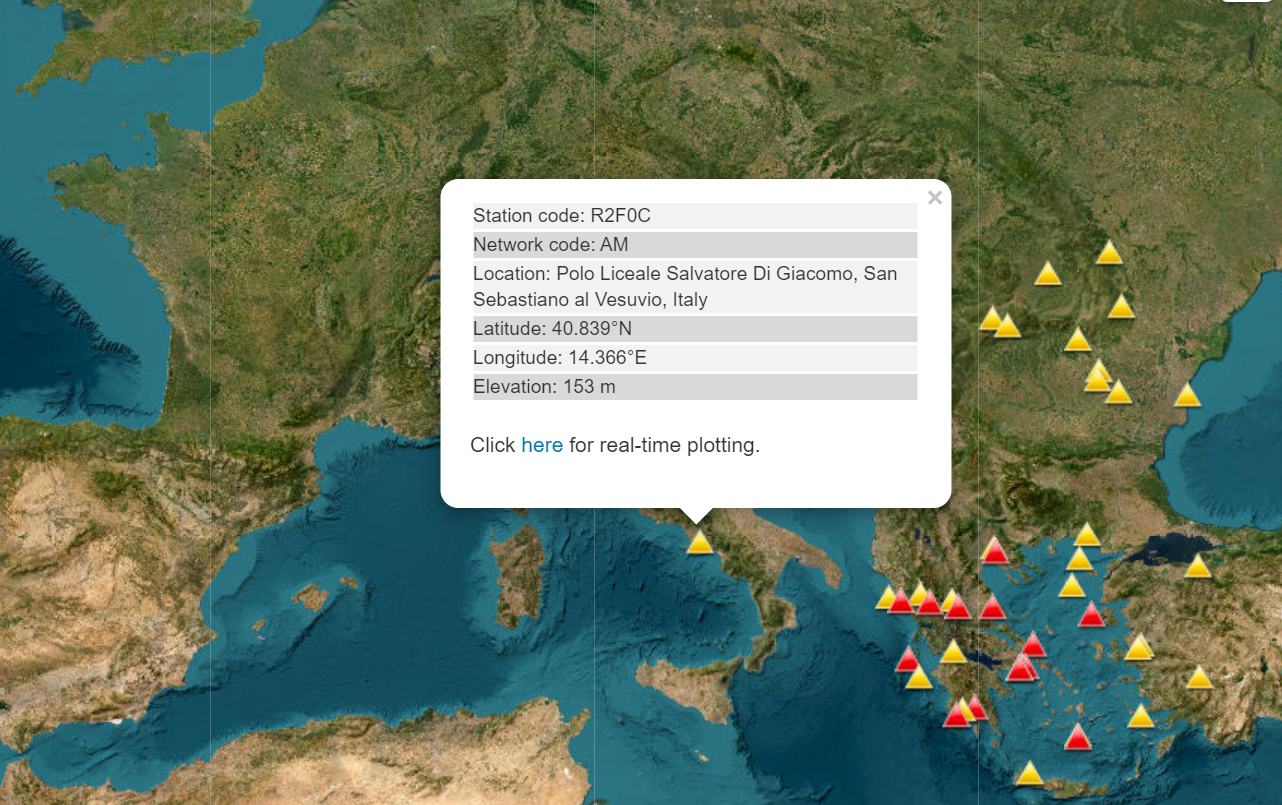Select the topmost yellow station marker in Romania
Image resolution: width=1282 pixels, height=805 pixels.
[x=1108, y=254]
